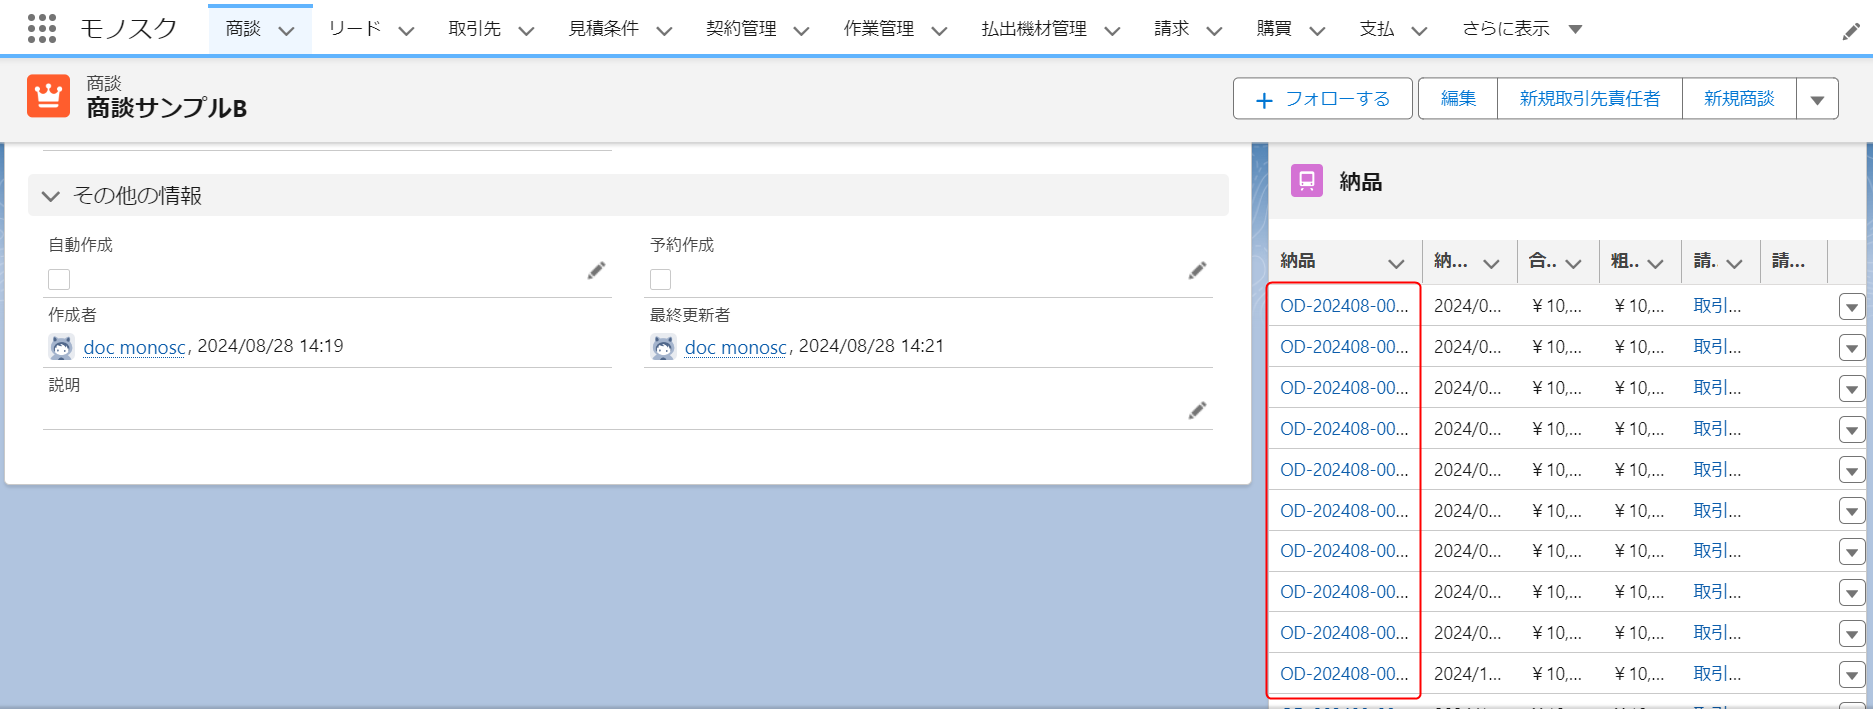Switch to the 取引先 tab
This screenshot has height=718, width=1873.
[x=474, y=29]
